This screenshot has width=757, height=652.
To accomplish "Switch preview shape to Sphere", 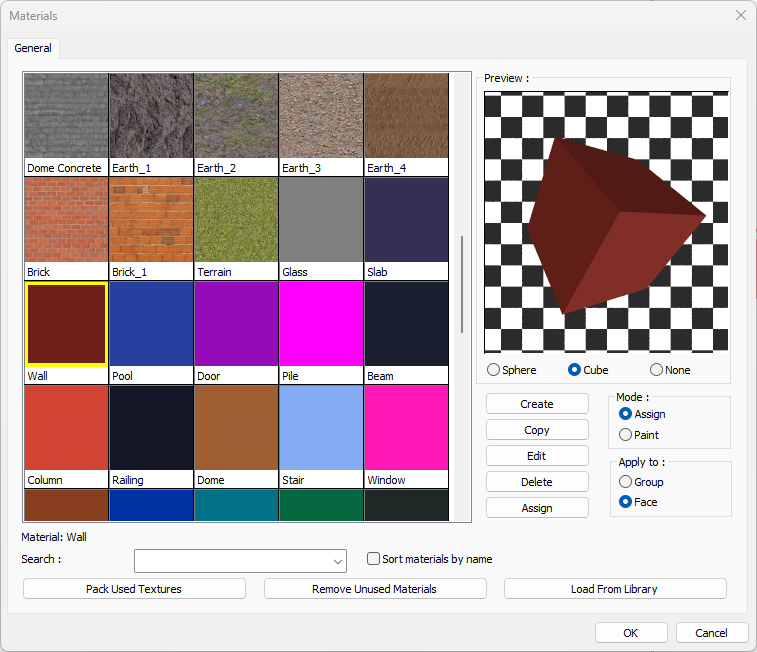I will click(x=494, y=370).
